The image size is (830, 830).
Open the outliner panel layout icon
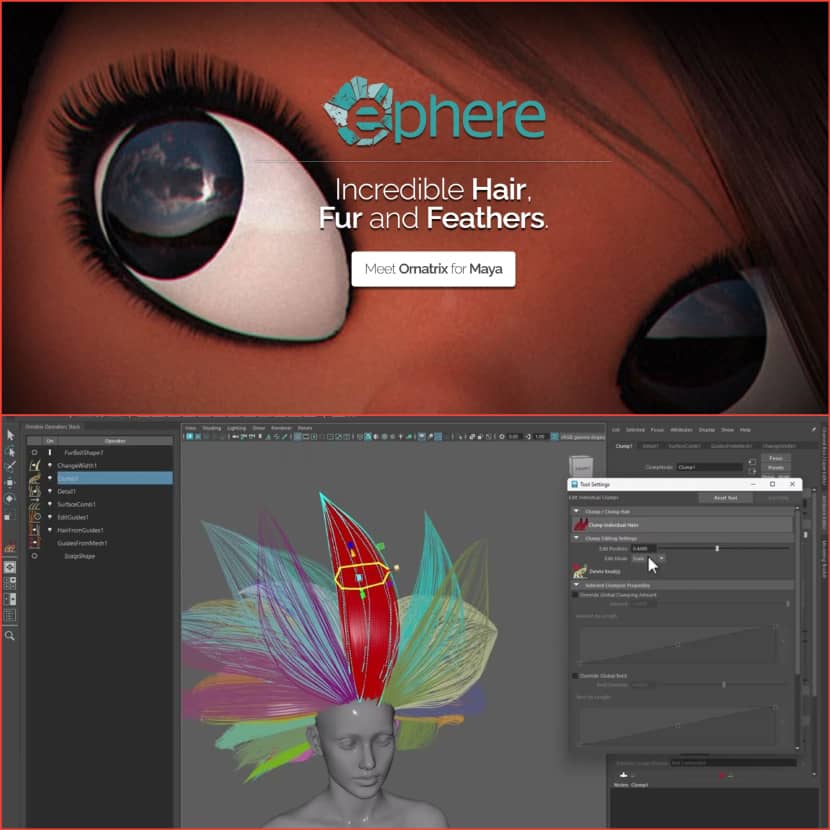[10, 615]
